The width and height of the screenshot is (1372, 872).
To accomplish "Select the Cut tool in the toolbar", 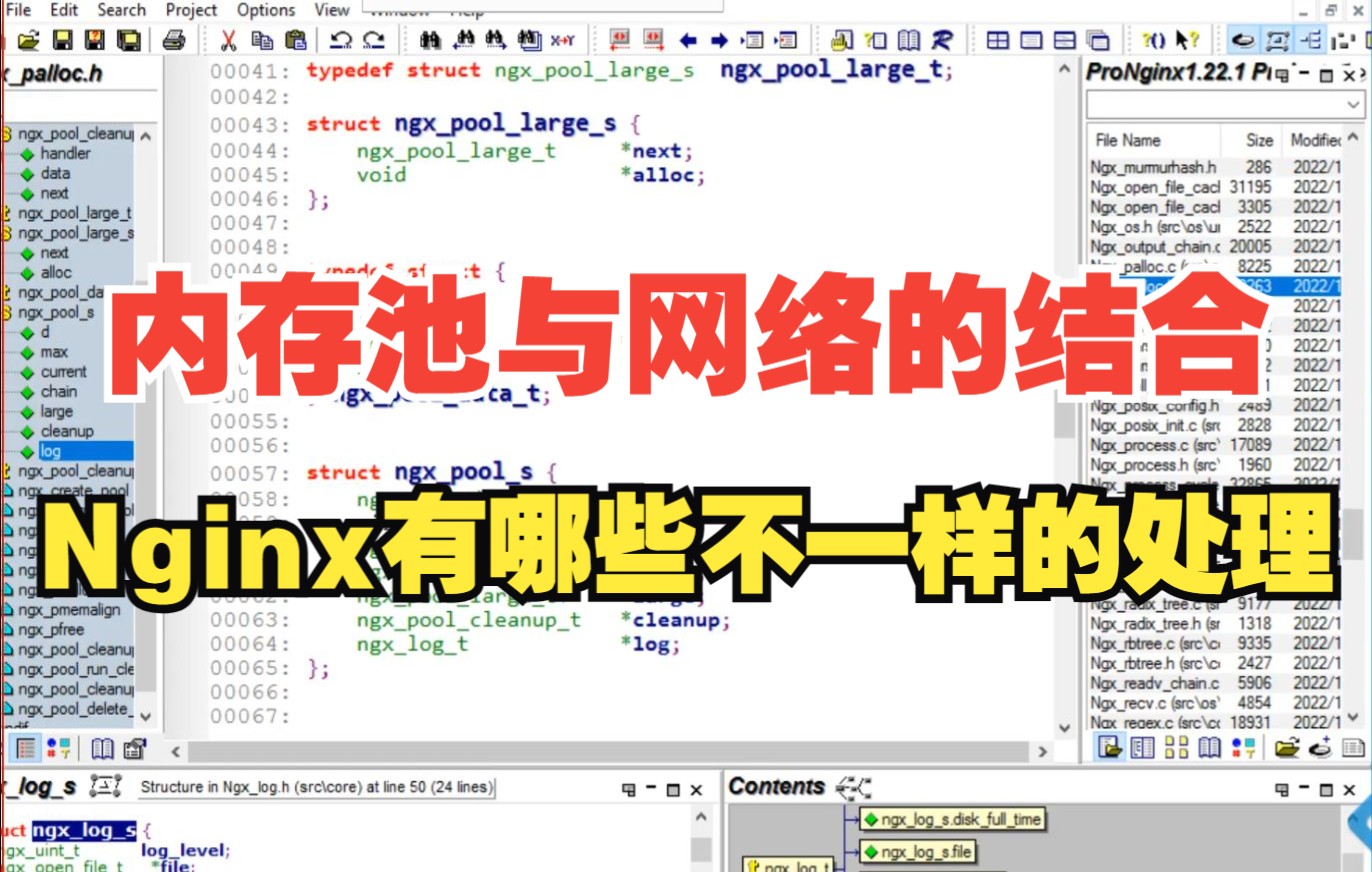I will 229,40.
